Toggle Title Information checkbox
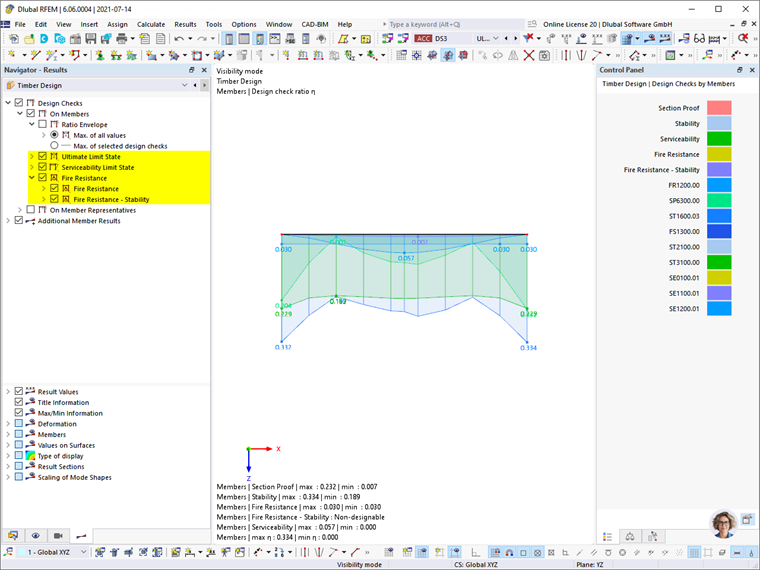 [x=19, y=402]
